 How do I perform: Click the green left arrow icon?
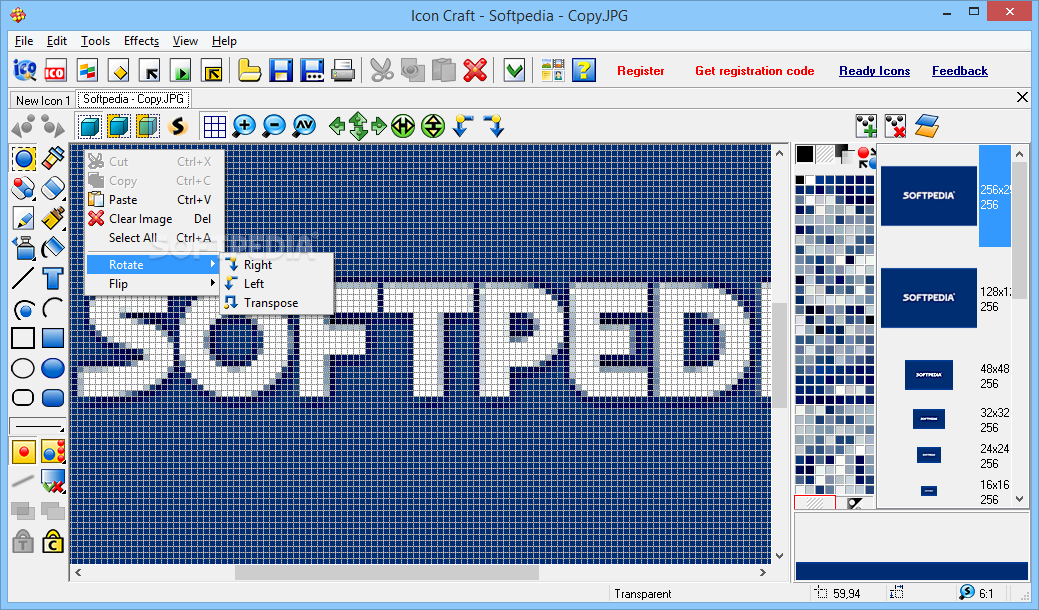coord(337,126)
